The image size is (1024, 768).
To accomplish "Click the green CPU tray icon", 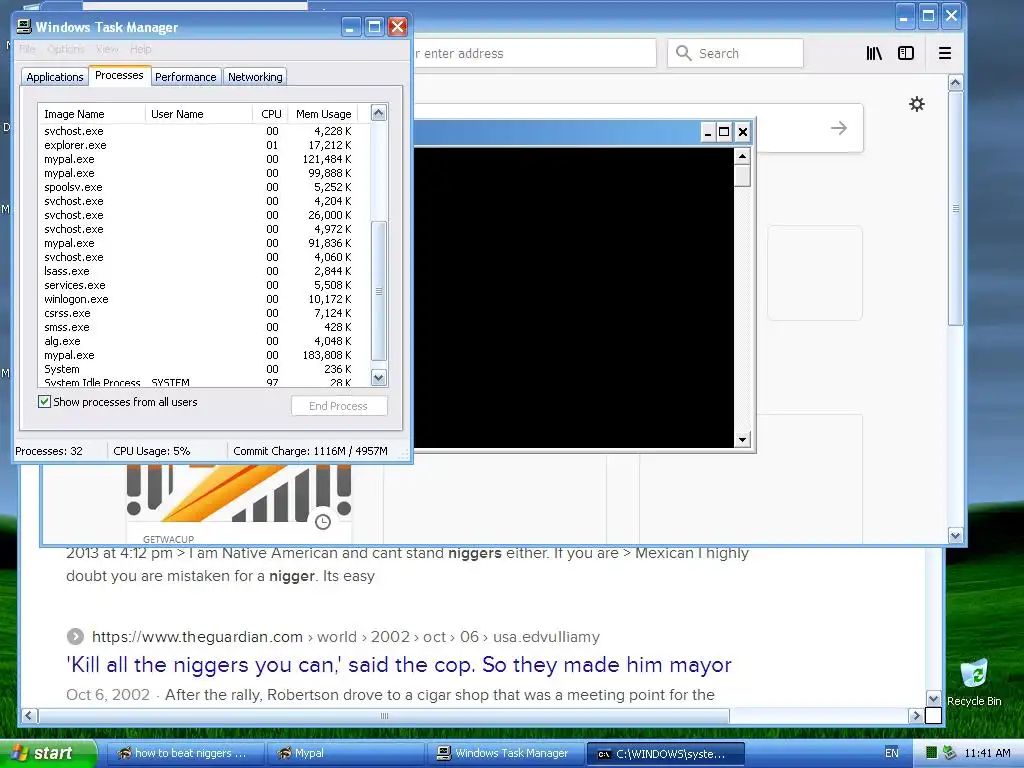I will tap(931, 753).
